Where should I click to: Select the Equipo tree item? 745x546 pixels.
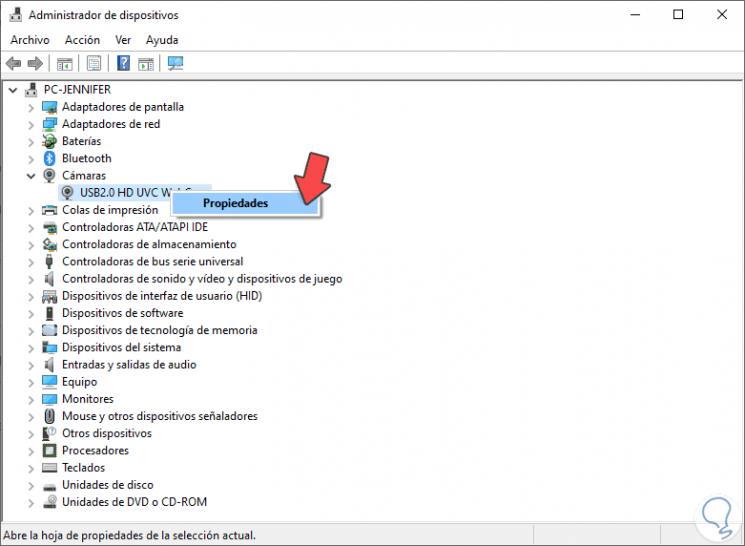tap(79, 382)
